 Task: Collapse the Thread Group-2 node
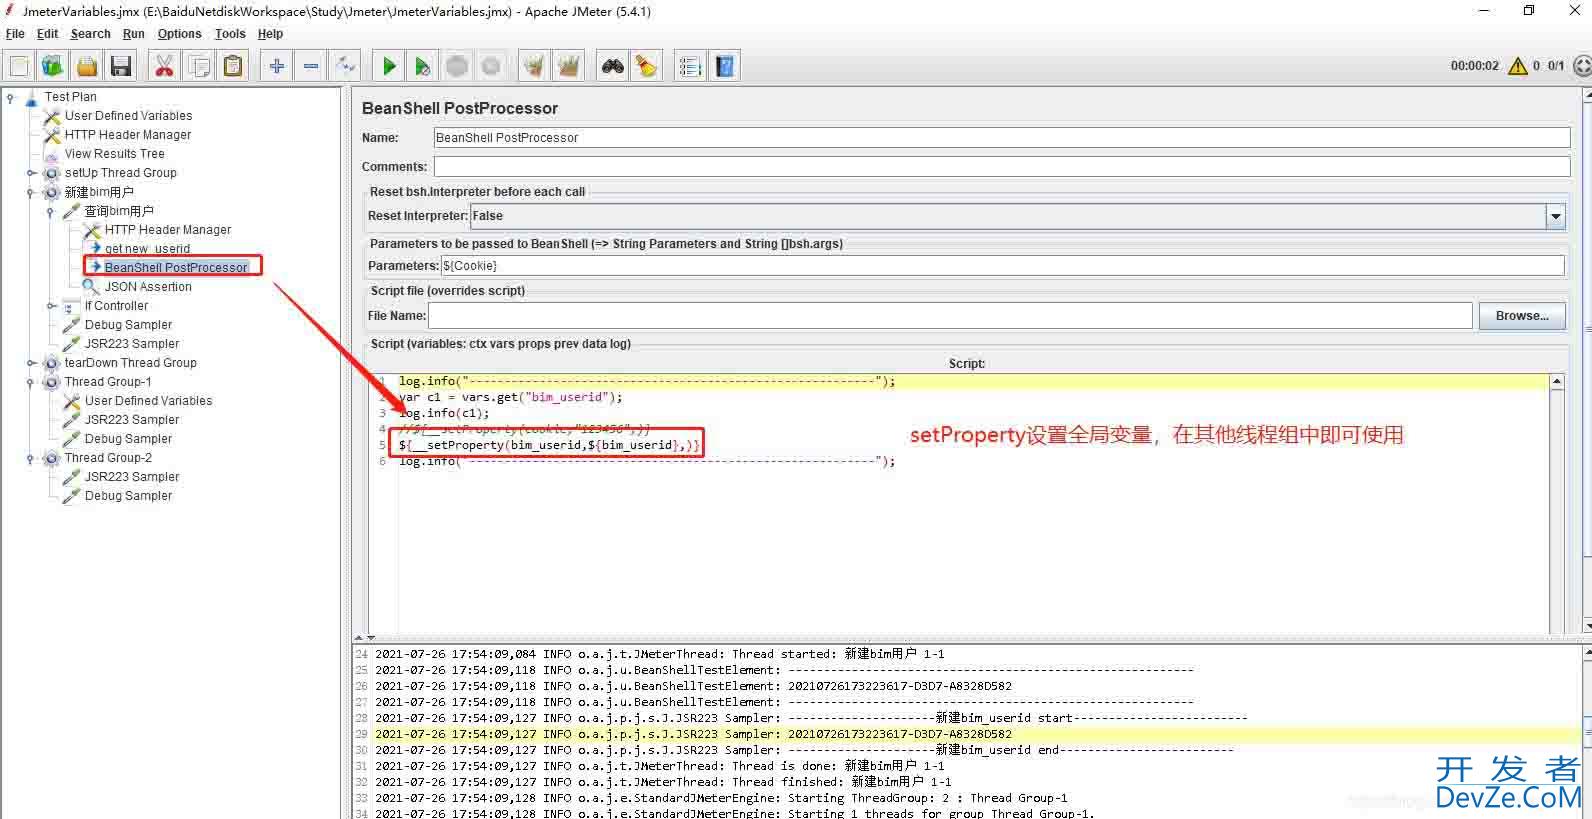point(31,458)
